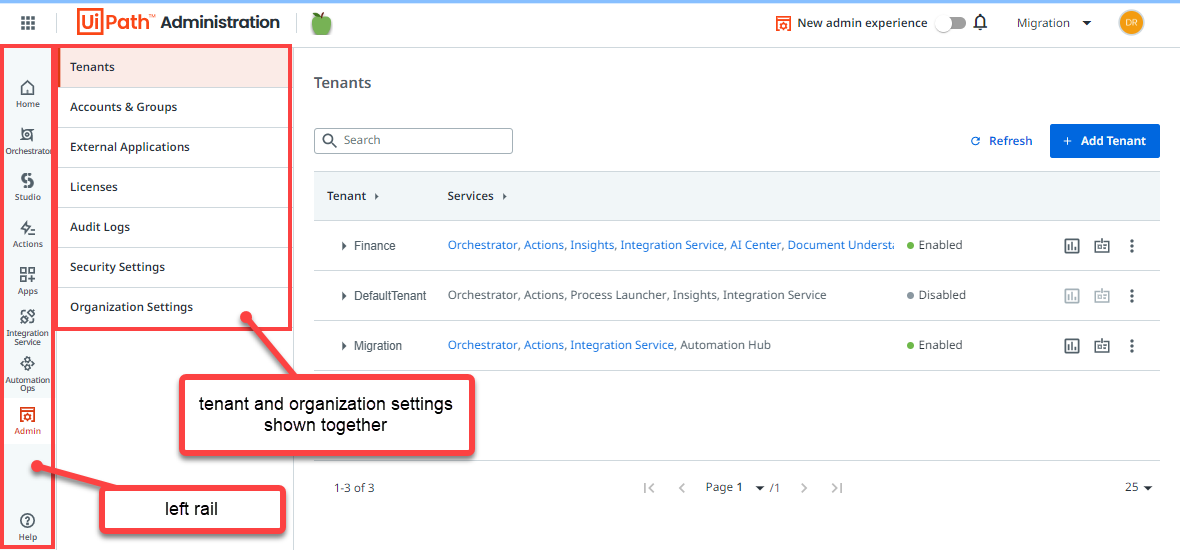Go to previous page
Image resolution: width=1180 pixels, height=550 pixels.
point(682,488)
